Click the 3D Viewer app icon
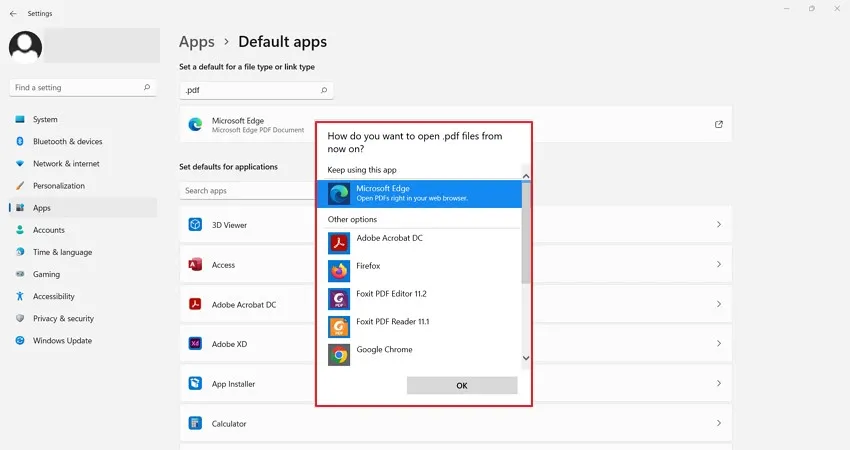This screenshot has width=850, height=450. tap(195, 224)
